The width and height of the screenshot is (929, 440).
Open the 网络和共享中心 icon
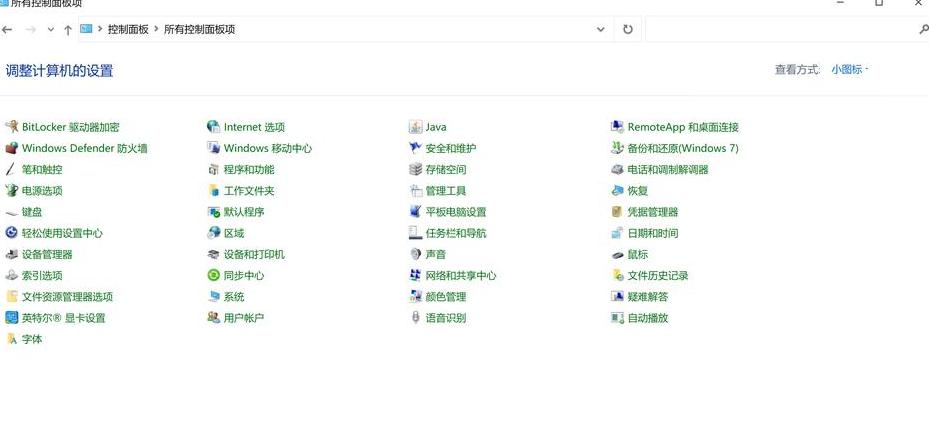(x=415, y=275)
